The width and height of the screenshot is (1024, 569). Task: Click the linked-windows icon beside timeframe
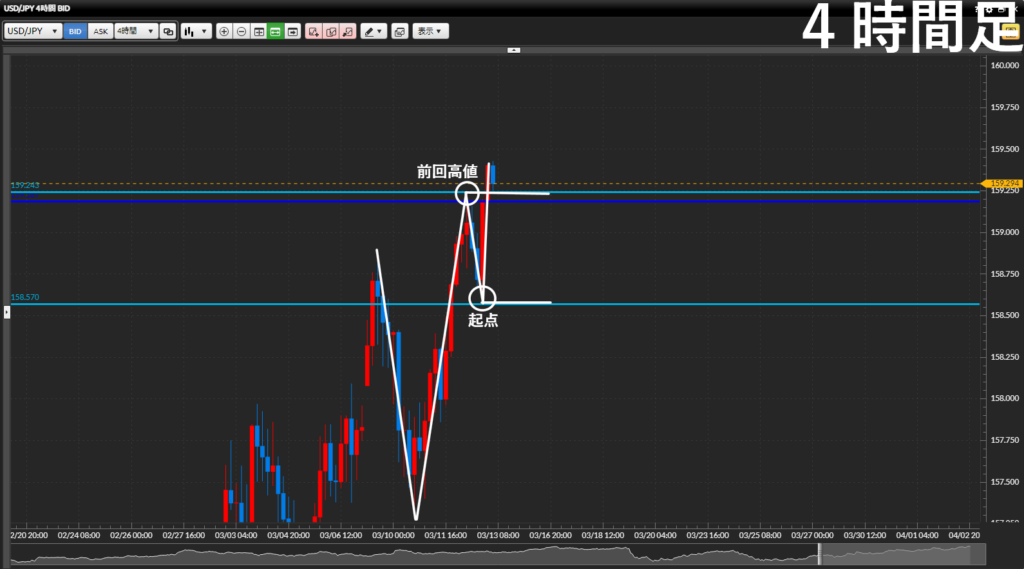pyautogui.click(x=168, y=31)
